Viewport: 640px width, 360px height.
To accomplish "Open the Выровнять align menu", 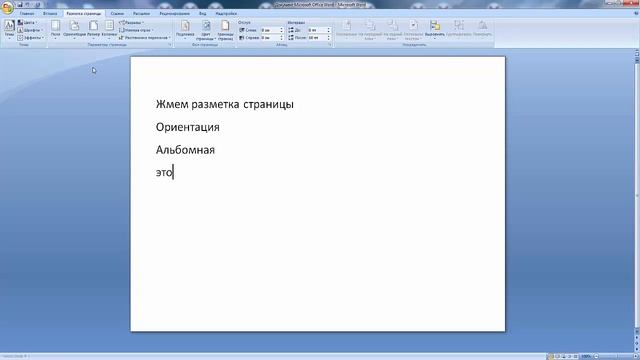I will [435, 30].
